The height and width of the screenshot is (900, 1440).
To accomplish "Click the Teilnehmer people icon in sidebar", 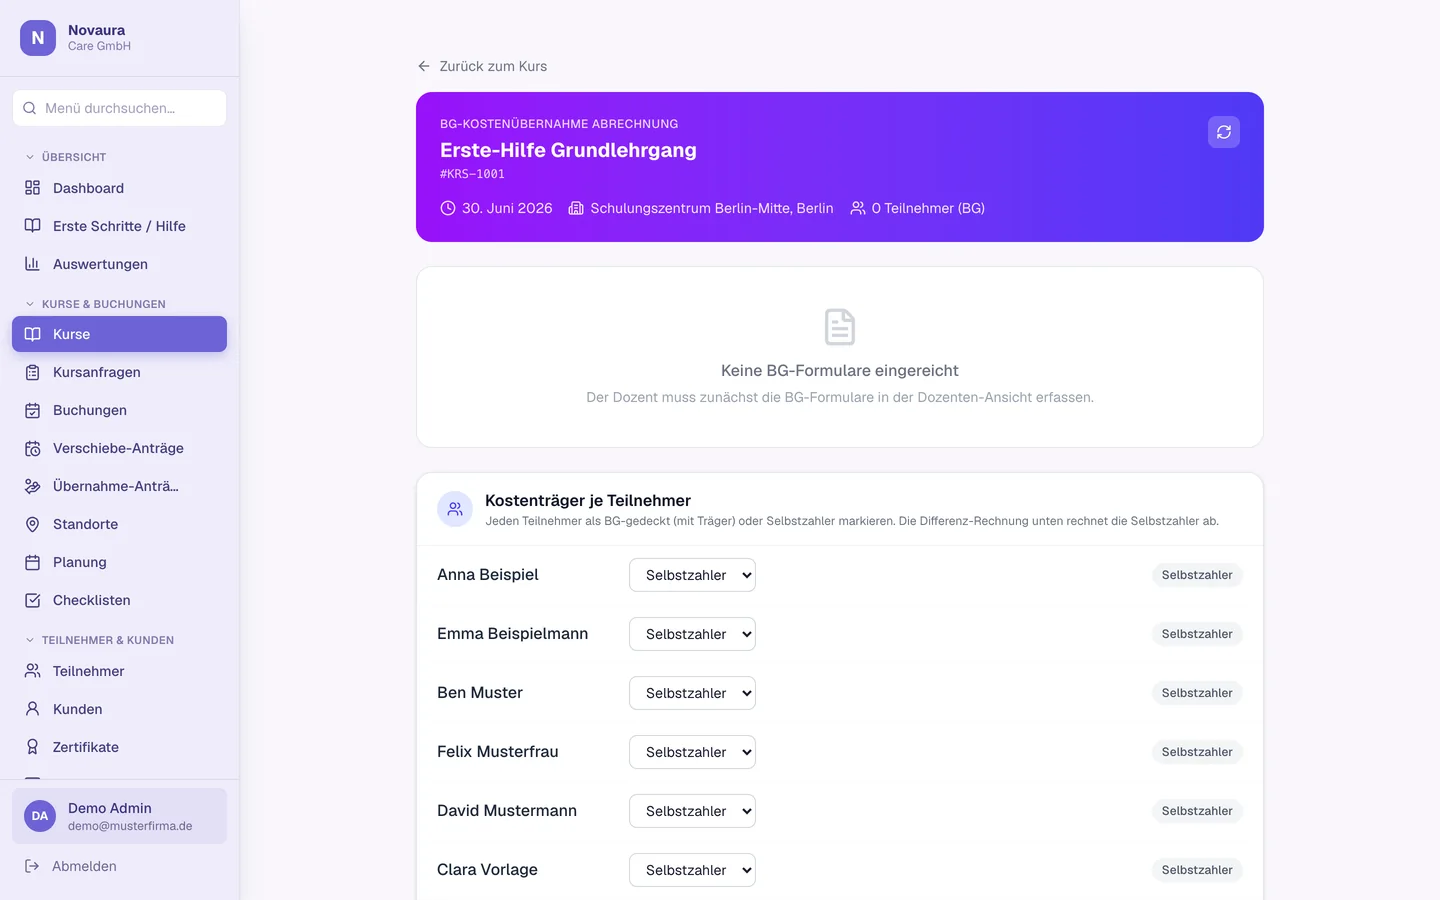I will (x=32, y=671).
